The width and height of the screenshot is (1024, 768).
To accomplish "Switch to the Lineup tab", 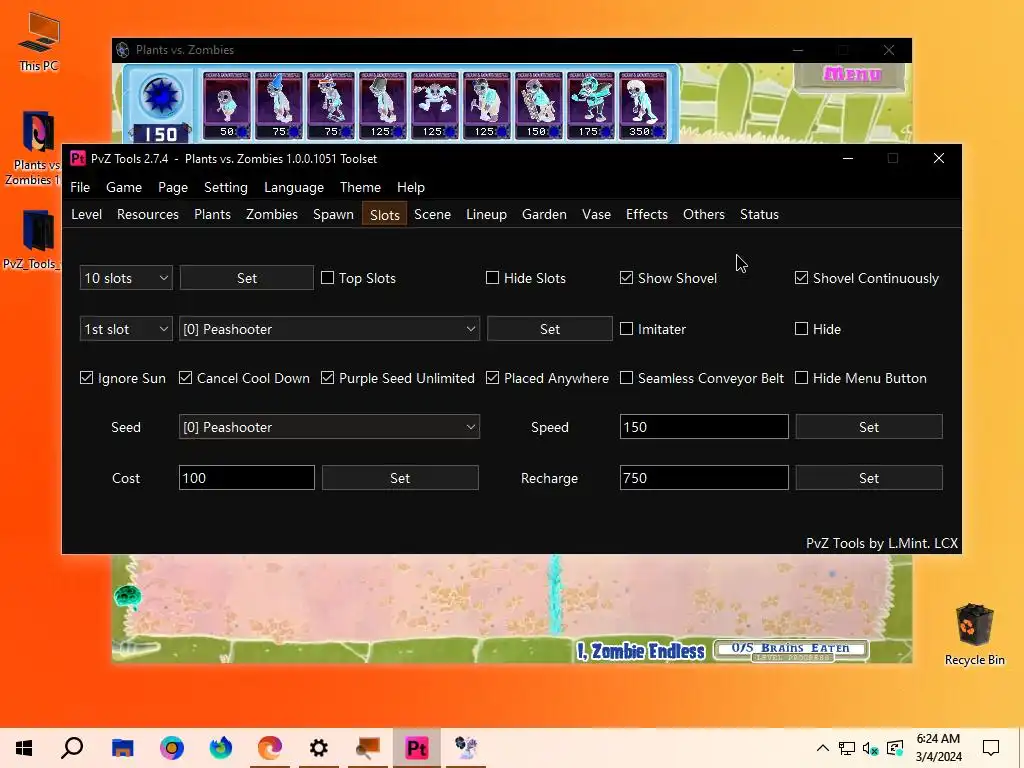I will pyautogui.click(x=486, y=214).
